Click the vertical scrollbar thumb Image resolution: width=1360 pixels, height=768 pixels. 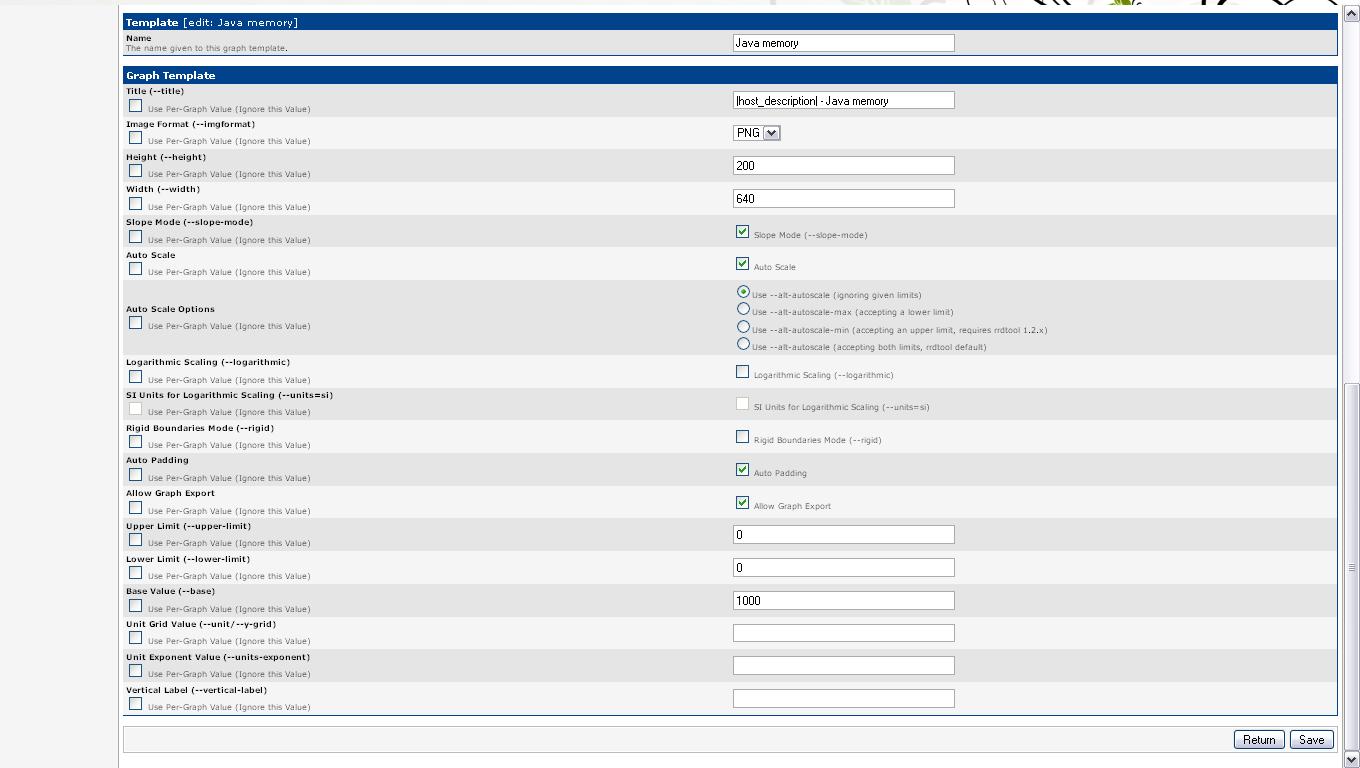click(x=1352, y=567)
